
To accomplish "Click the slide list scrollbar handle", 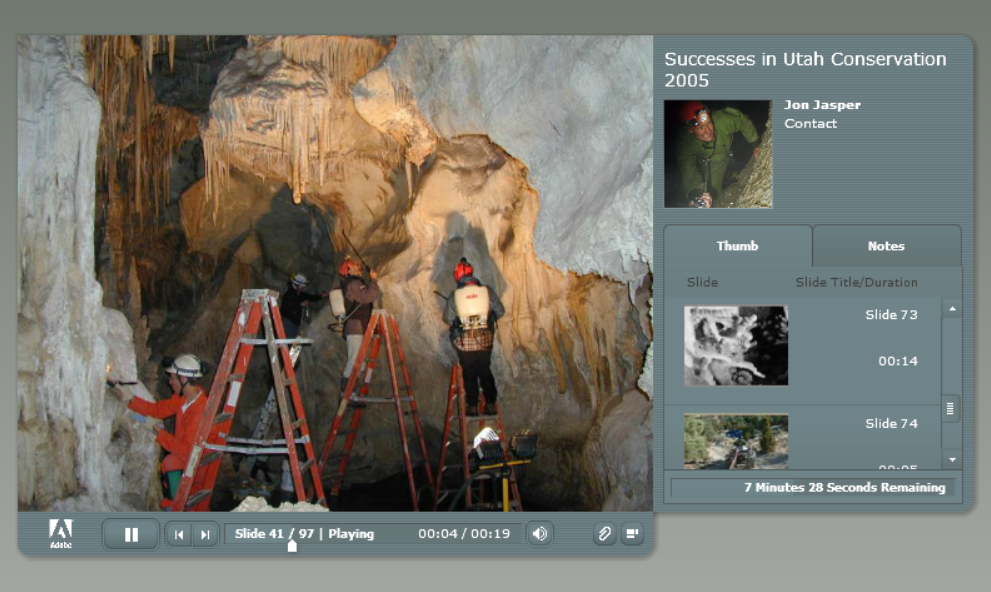I will pyautogui.click(x=950, y=409).
